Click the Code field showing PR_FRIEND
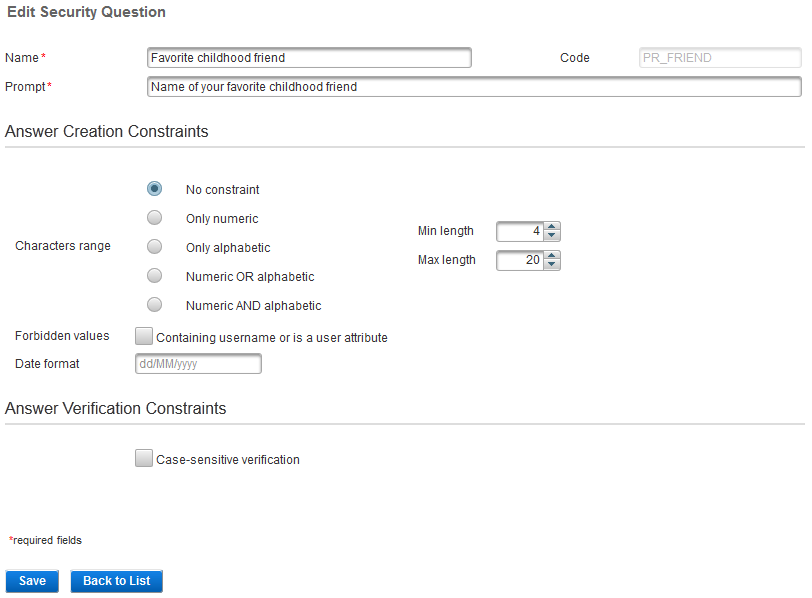This screenshot has width=812, height=598. pyautogui.click(x=720, y=57)
